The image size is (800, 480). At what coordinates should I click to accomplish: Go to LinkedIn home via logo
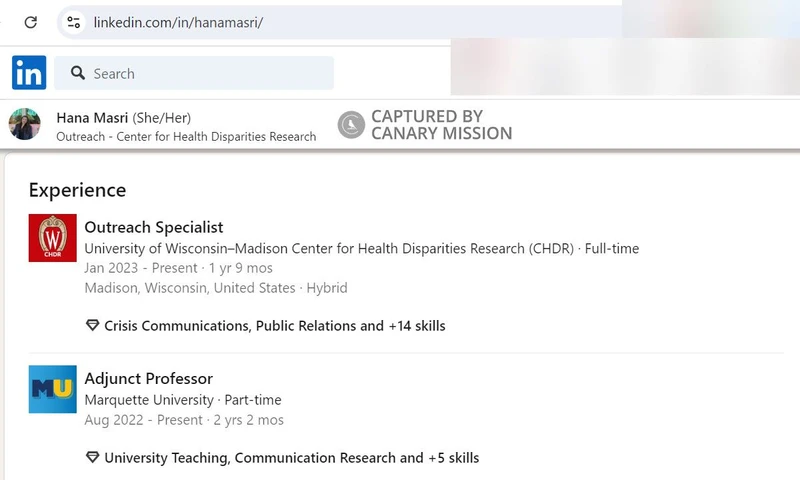(29, 72)
